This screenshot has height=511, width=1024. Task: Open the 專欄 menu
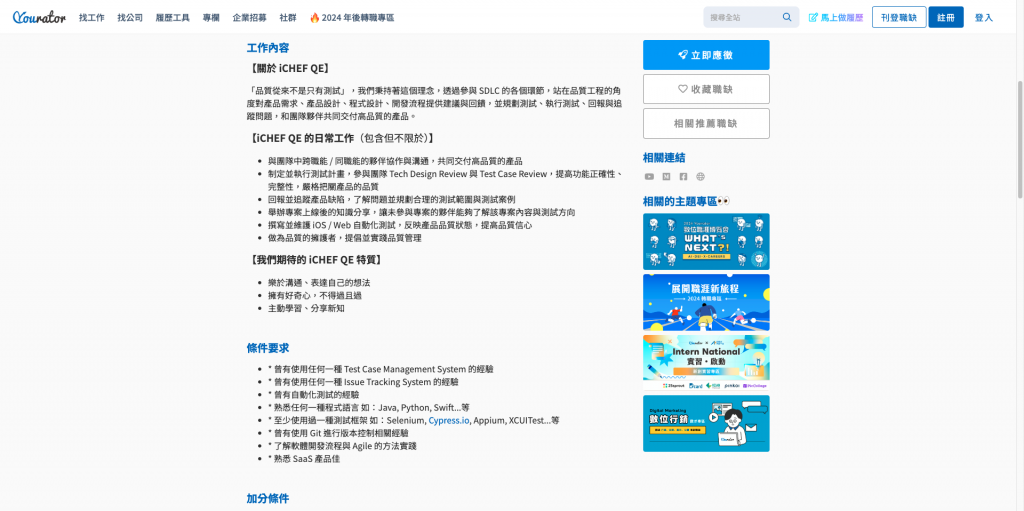211,18
